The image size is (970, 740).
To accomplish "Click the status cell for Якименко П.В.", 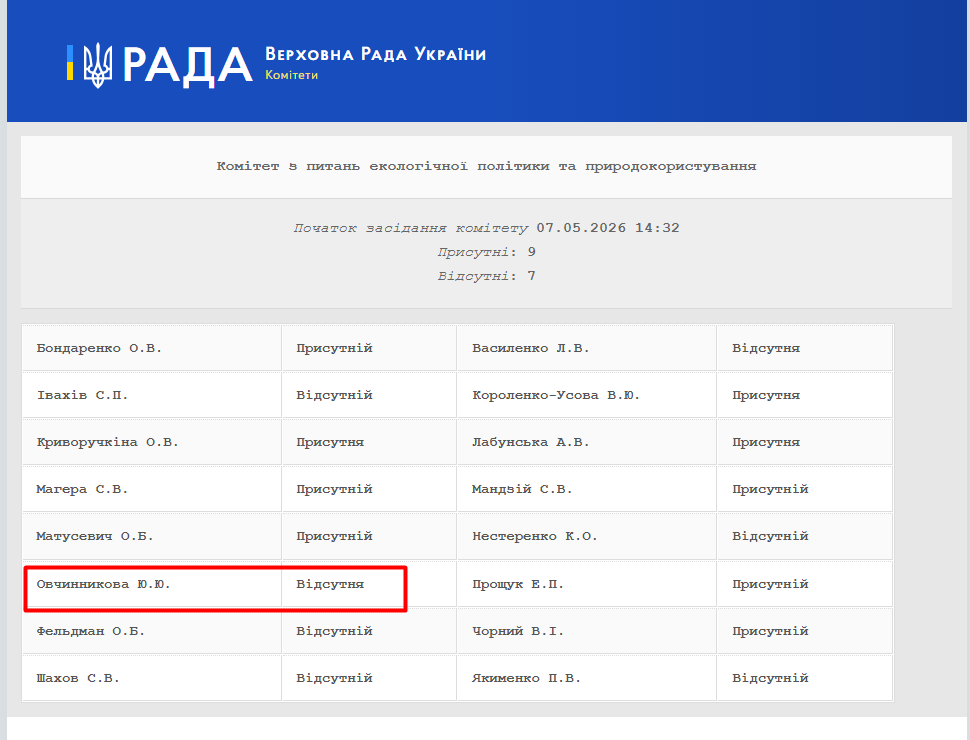I will [x=805, y=678].
